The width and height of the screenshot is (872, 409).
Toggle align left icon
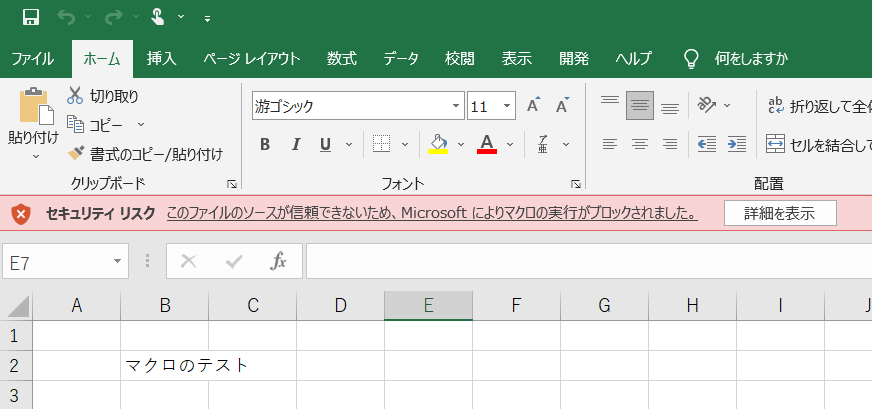610,145
